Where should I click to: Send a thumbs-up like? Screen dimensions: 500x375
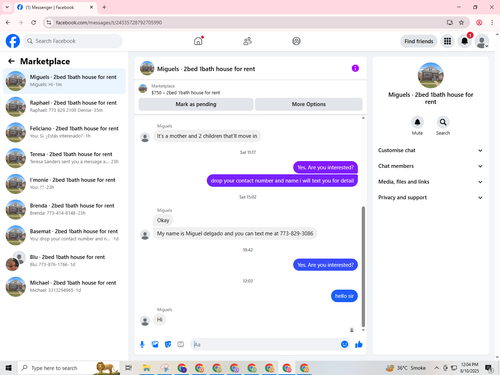tap(359, 344)
